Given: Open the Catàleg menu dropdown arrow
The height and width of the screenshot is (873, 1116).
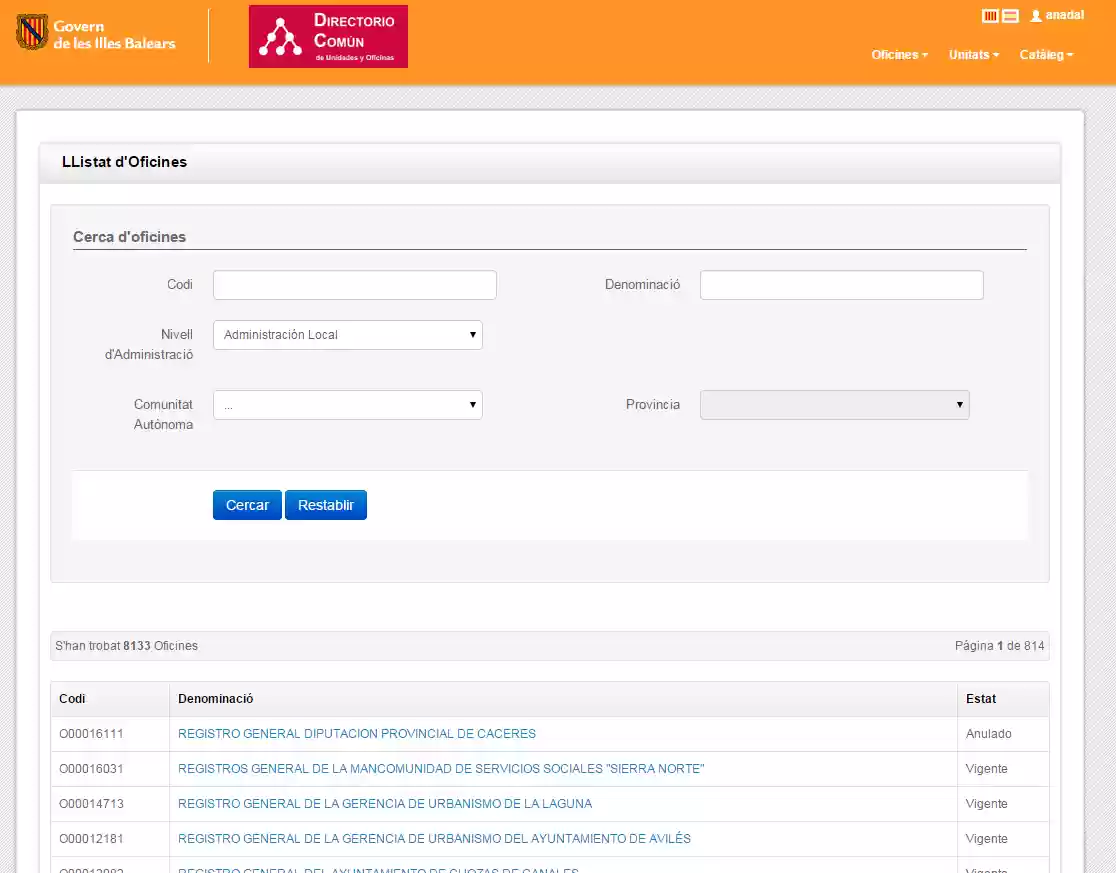Looking at the screenshot, I should click(1070, 55).
